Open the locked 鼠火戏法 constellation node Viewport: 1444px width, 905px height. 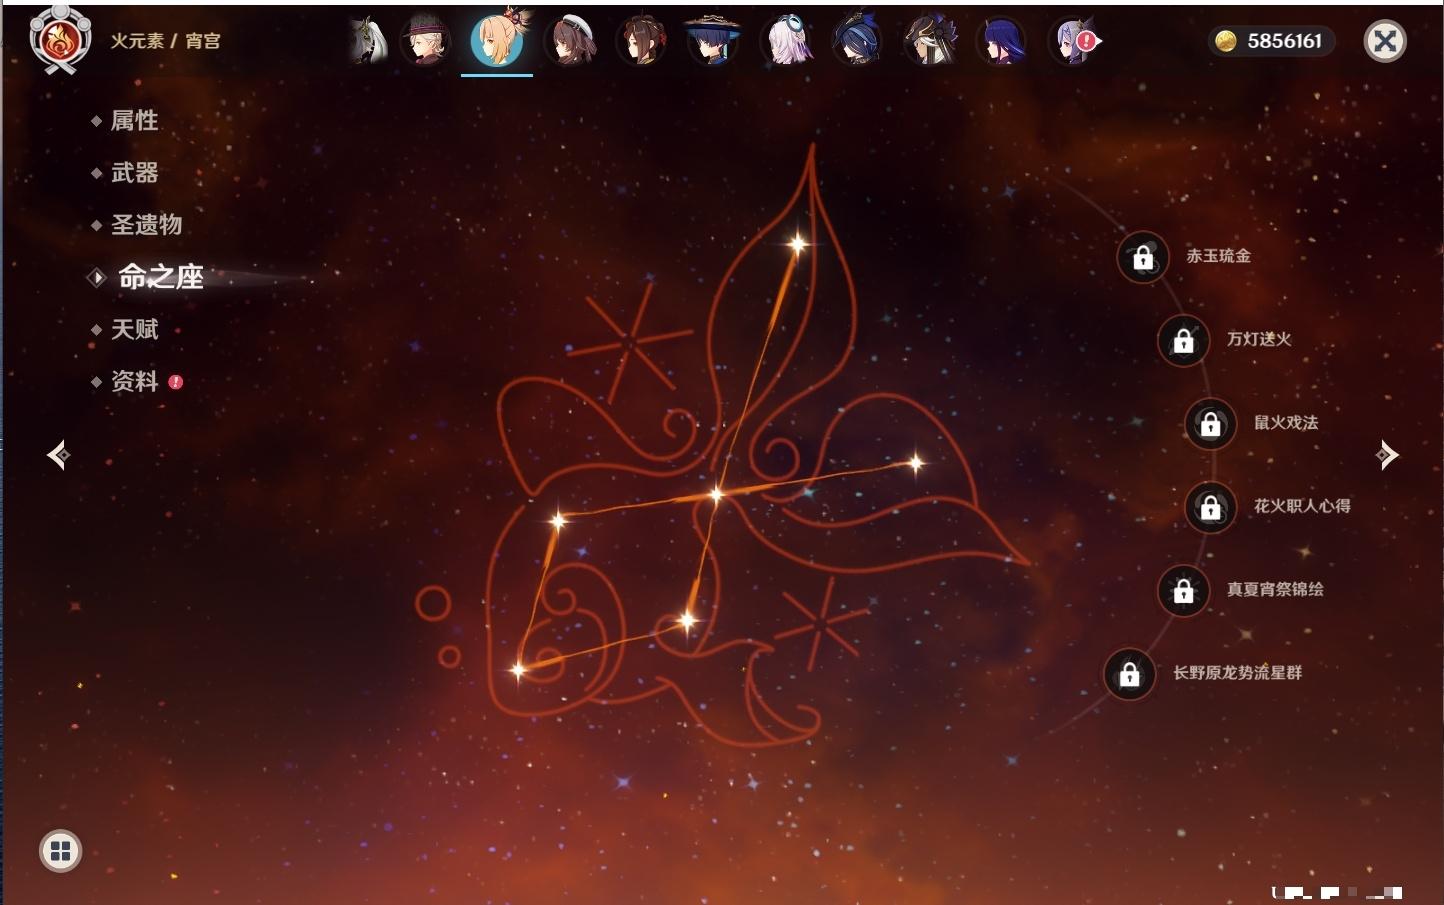[1210, 424]
